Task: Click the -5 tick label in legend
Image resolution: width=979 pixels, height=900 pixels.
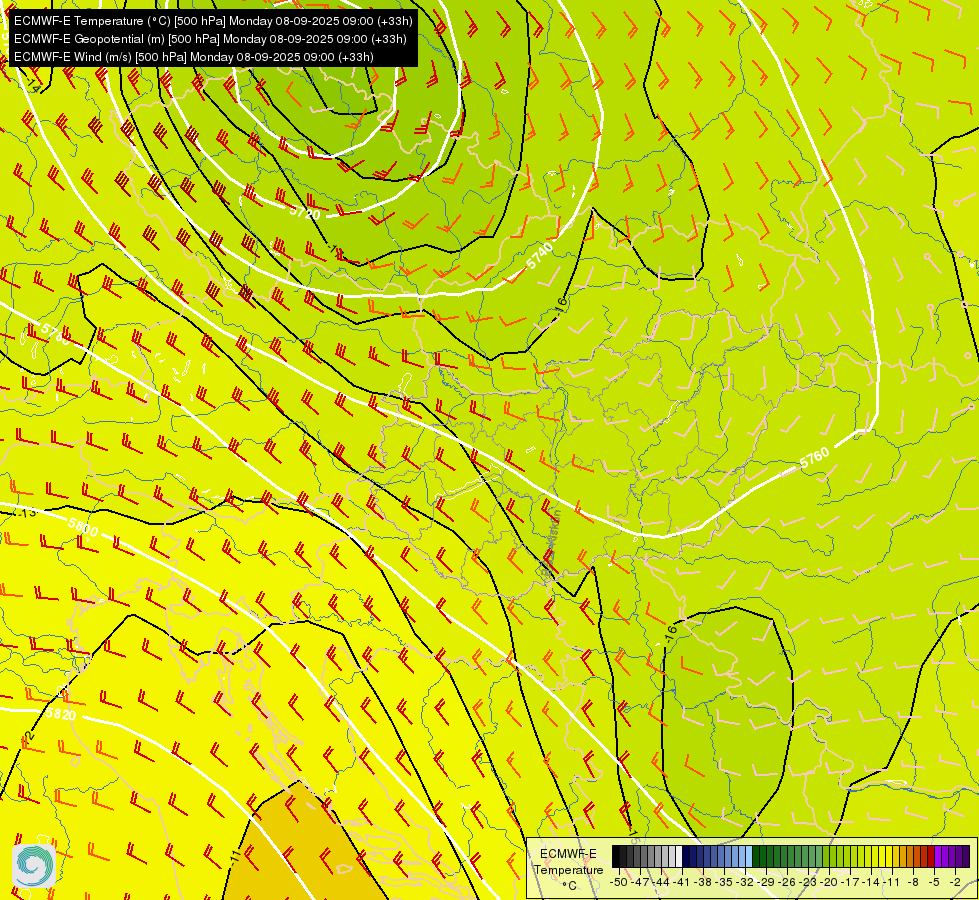Action: coord(934,883)
